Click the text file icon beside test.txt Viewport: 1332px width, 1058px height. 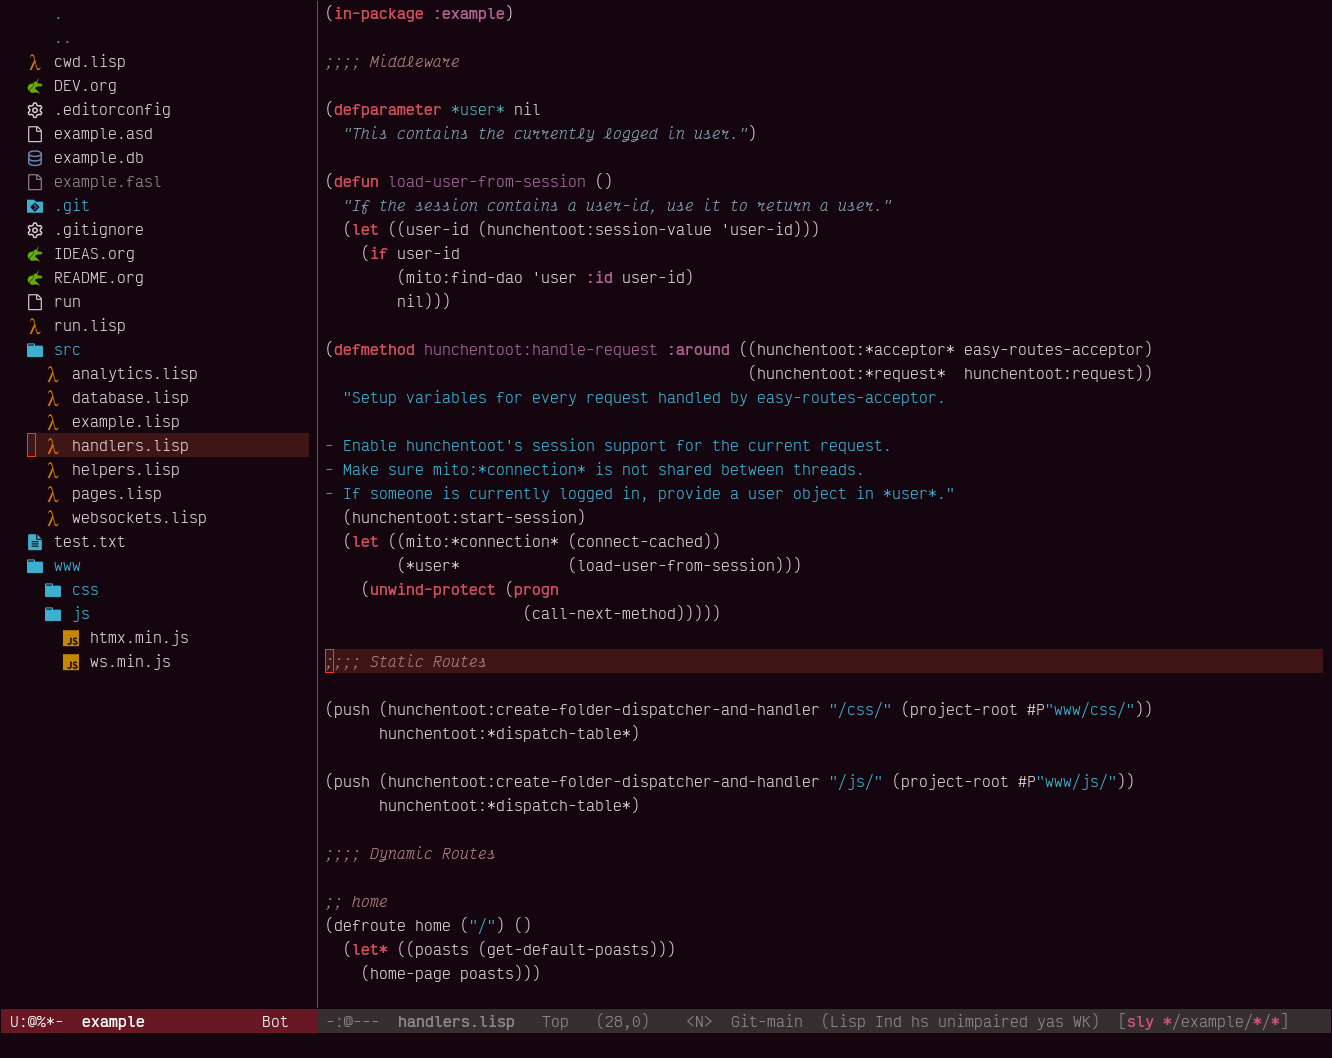coord(35,542)
